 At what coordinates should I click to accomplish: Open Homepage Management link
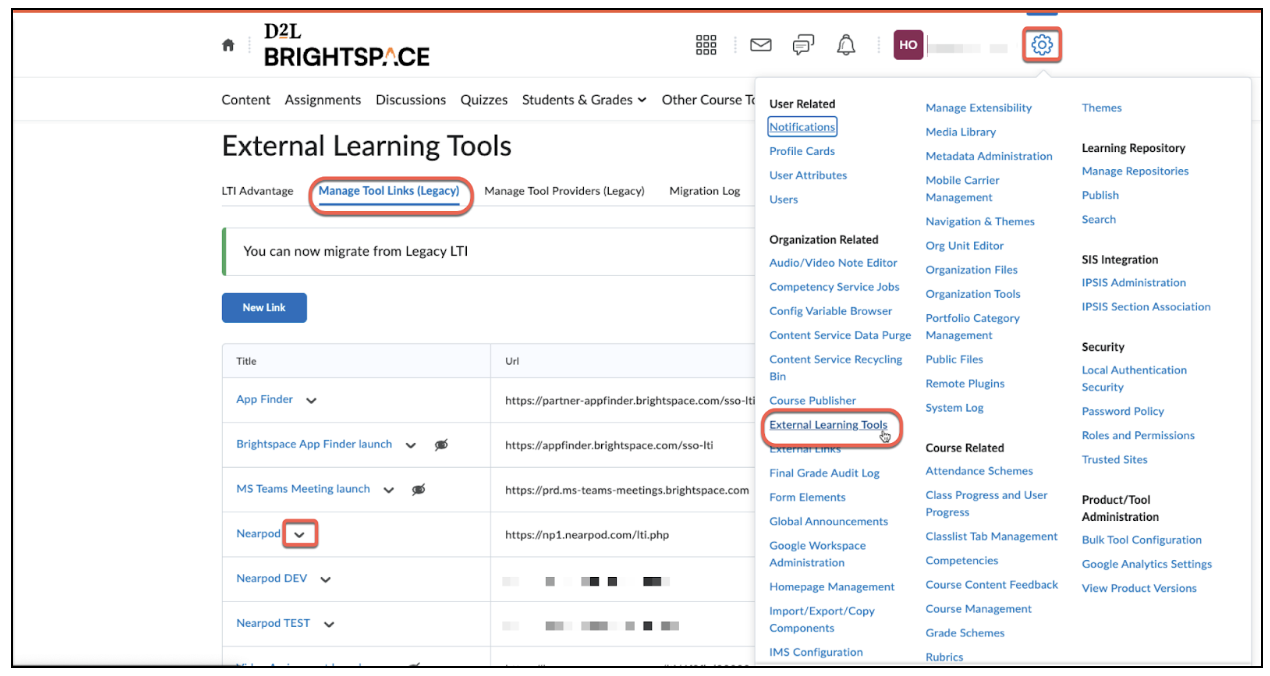click(x=832, y=587)
